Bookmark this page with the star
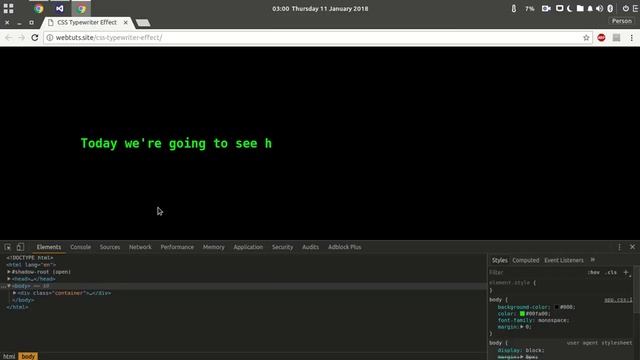The image size is (640, 360). click(x=586, y=38)
